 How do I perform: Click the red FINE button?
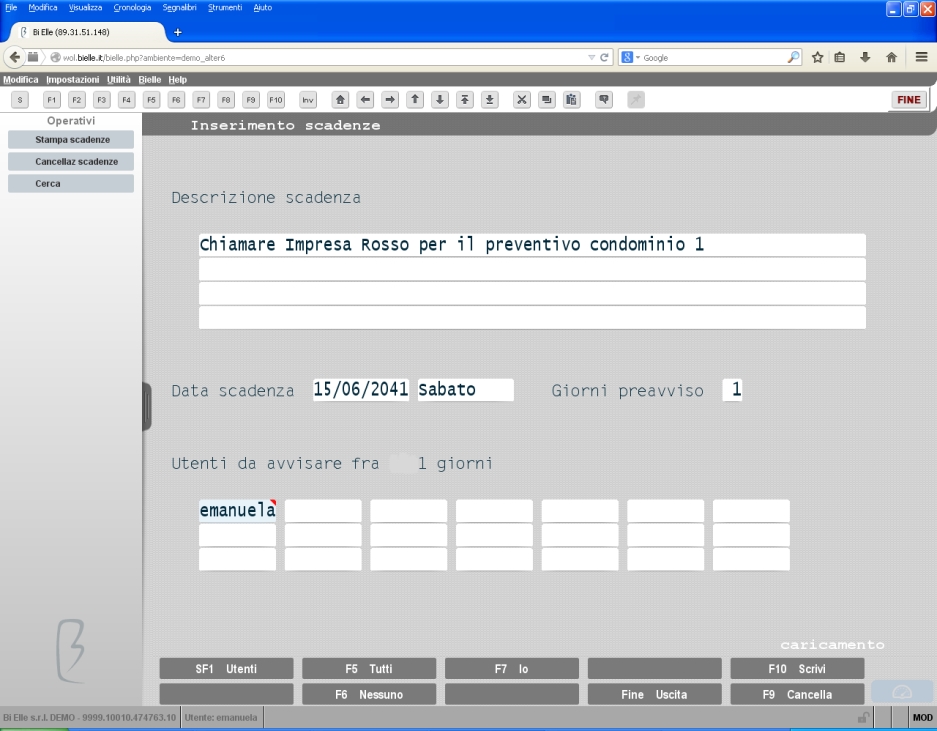(x=909, y=100)
